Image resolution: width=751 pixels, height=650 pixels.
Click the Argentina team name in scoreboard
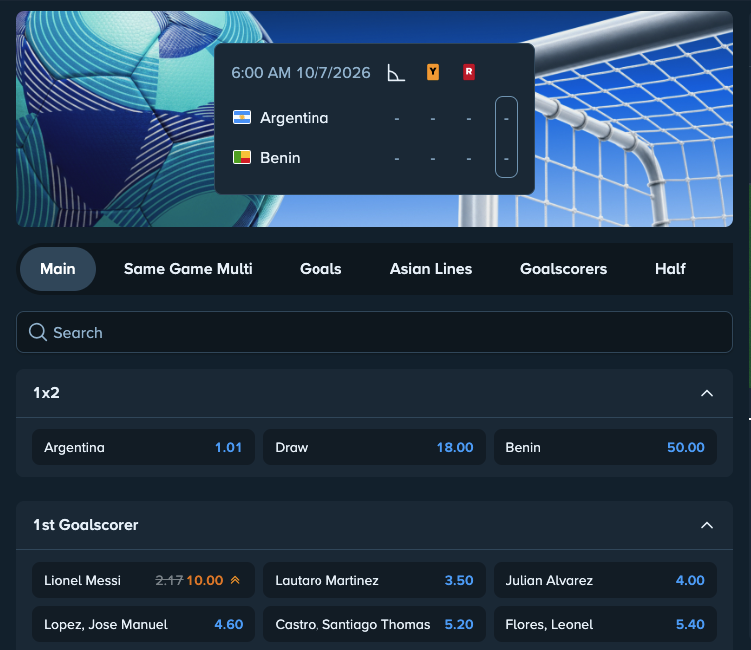(x=294, y=118)
